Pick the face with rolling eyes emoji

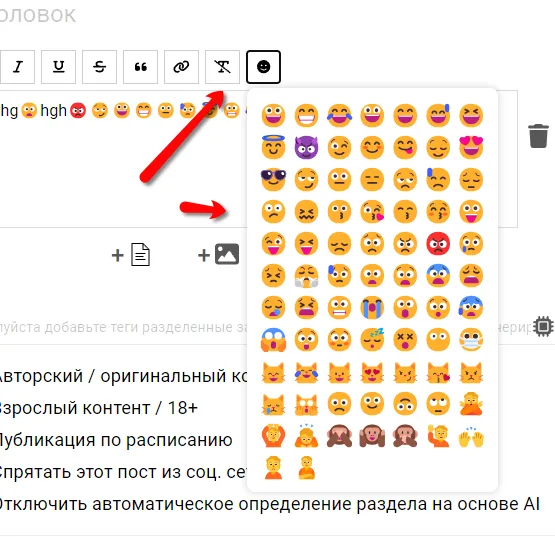[438, 404]
